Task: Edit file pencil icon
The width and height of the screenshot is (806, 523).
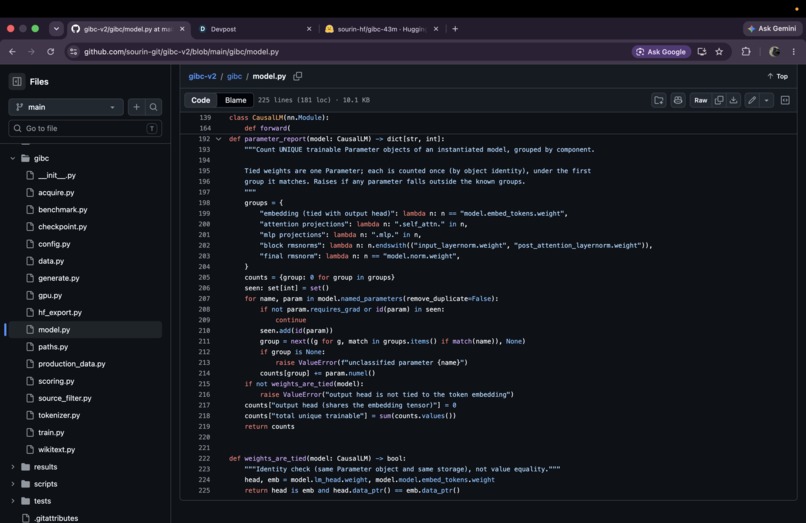Action: pos(752,100)
